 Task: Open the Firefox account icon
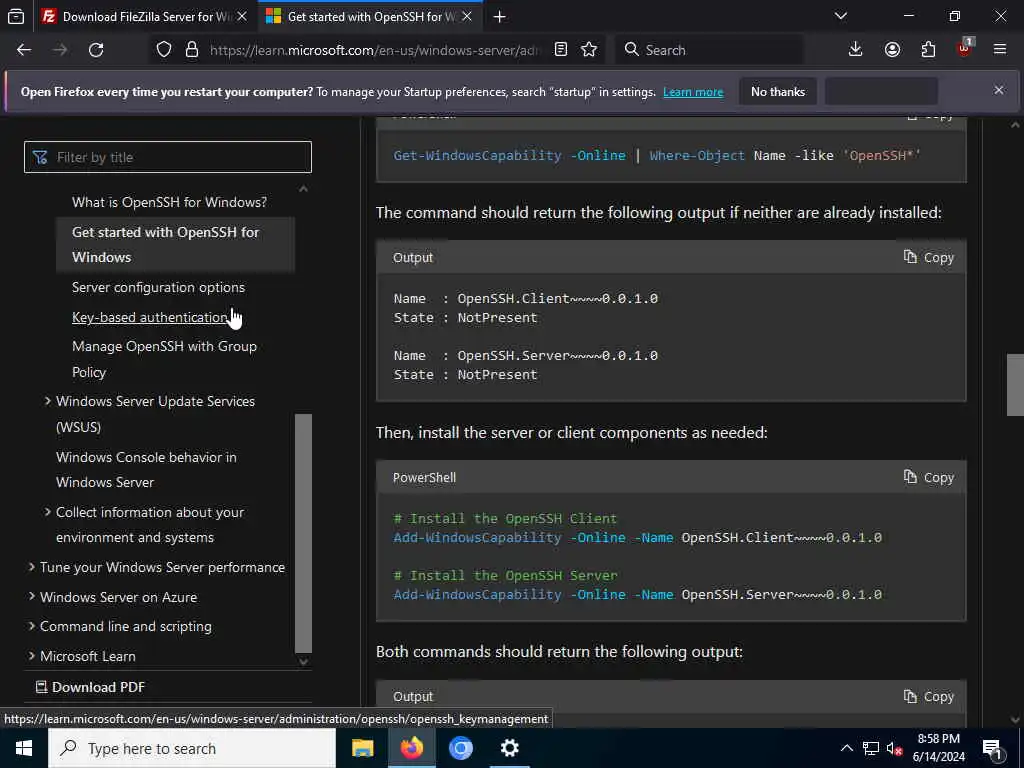(x=892, y=50)
